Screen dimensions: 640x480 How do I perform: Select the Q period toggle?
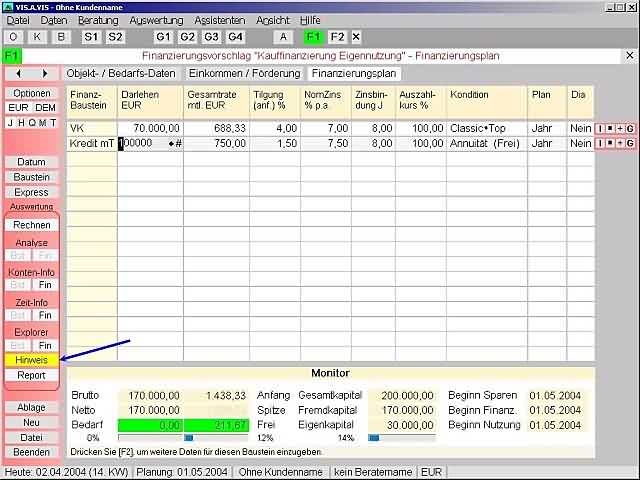point(32,123)
